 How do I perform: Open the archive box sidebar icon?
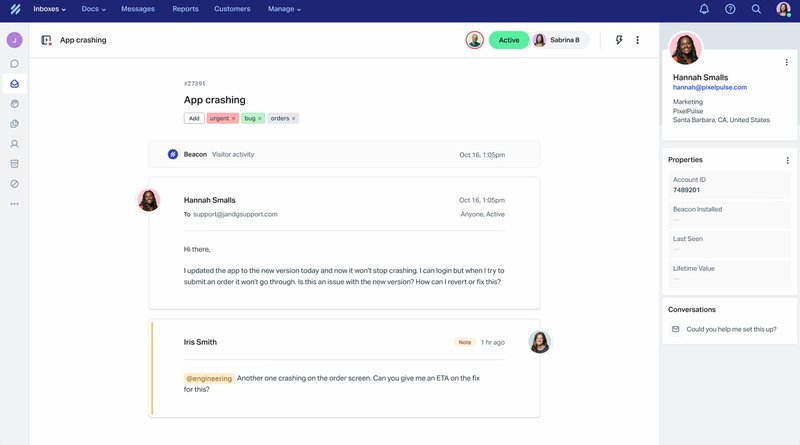[14, 164]
